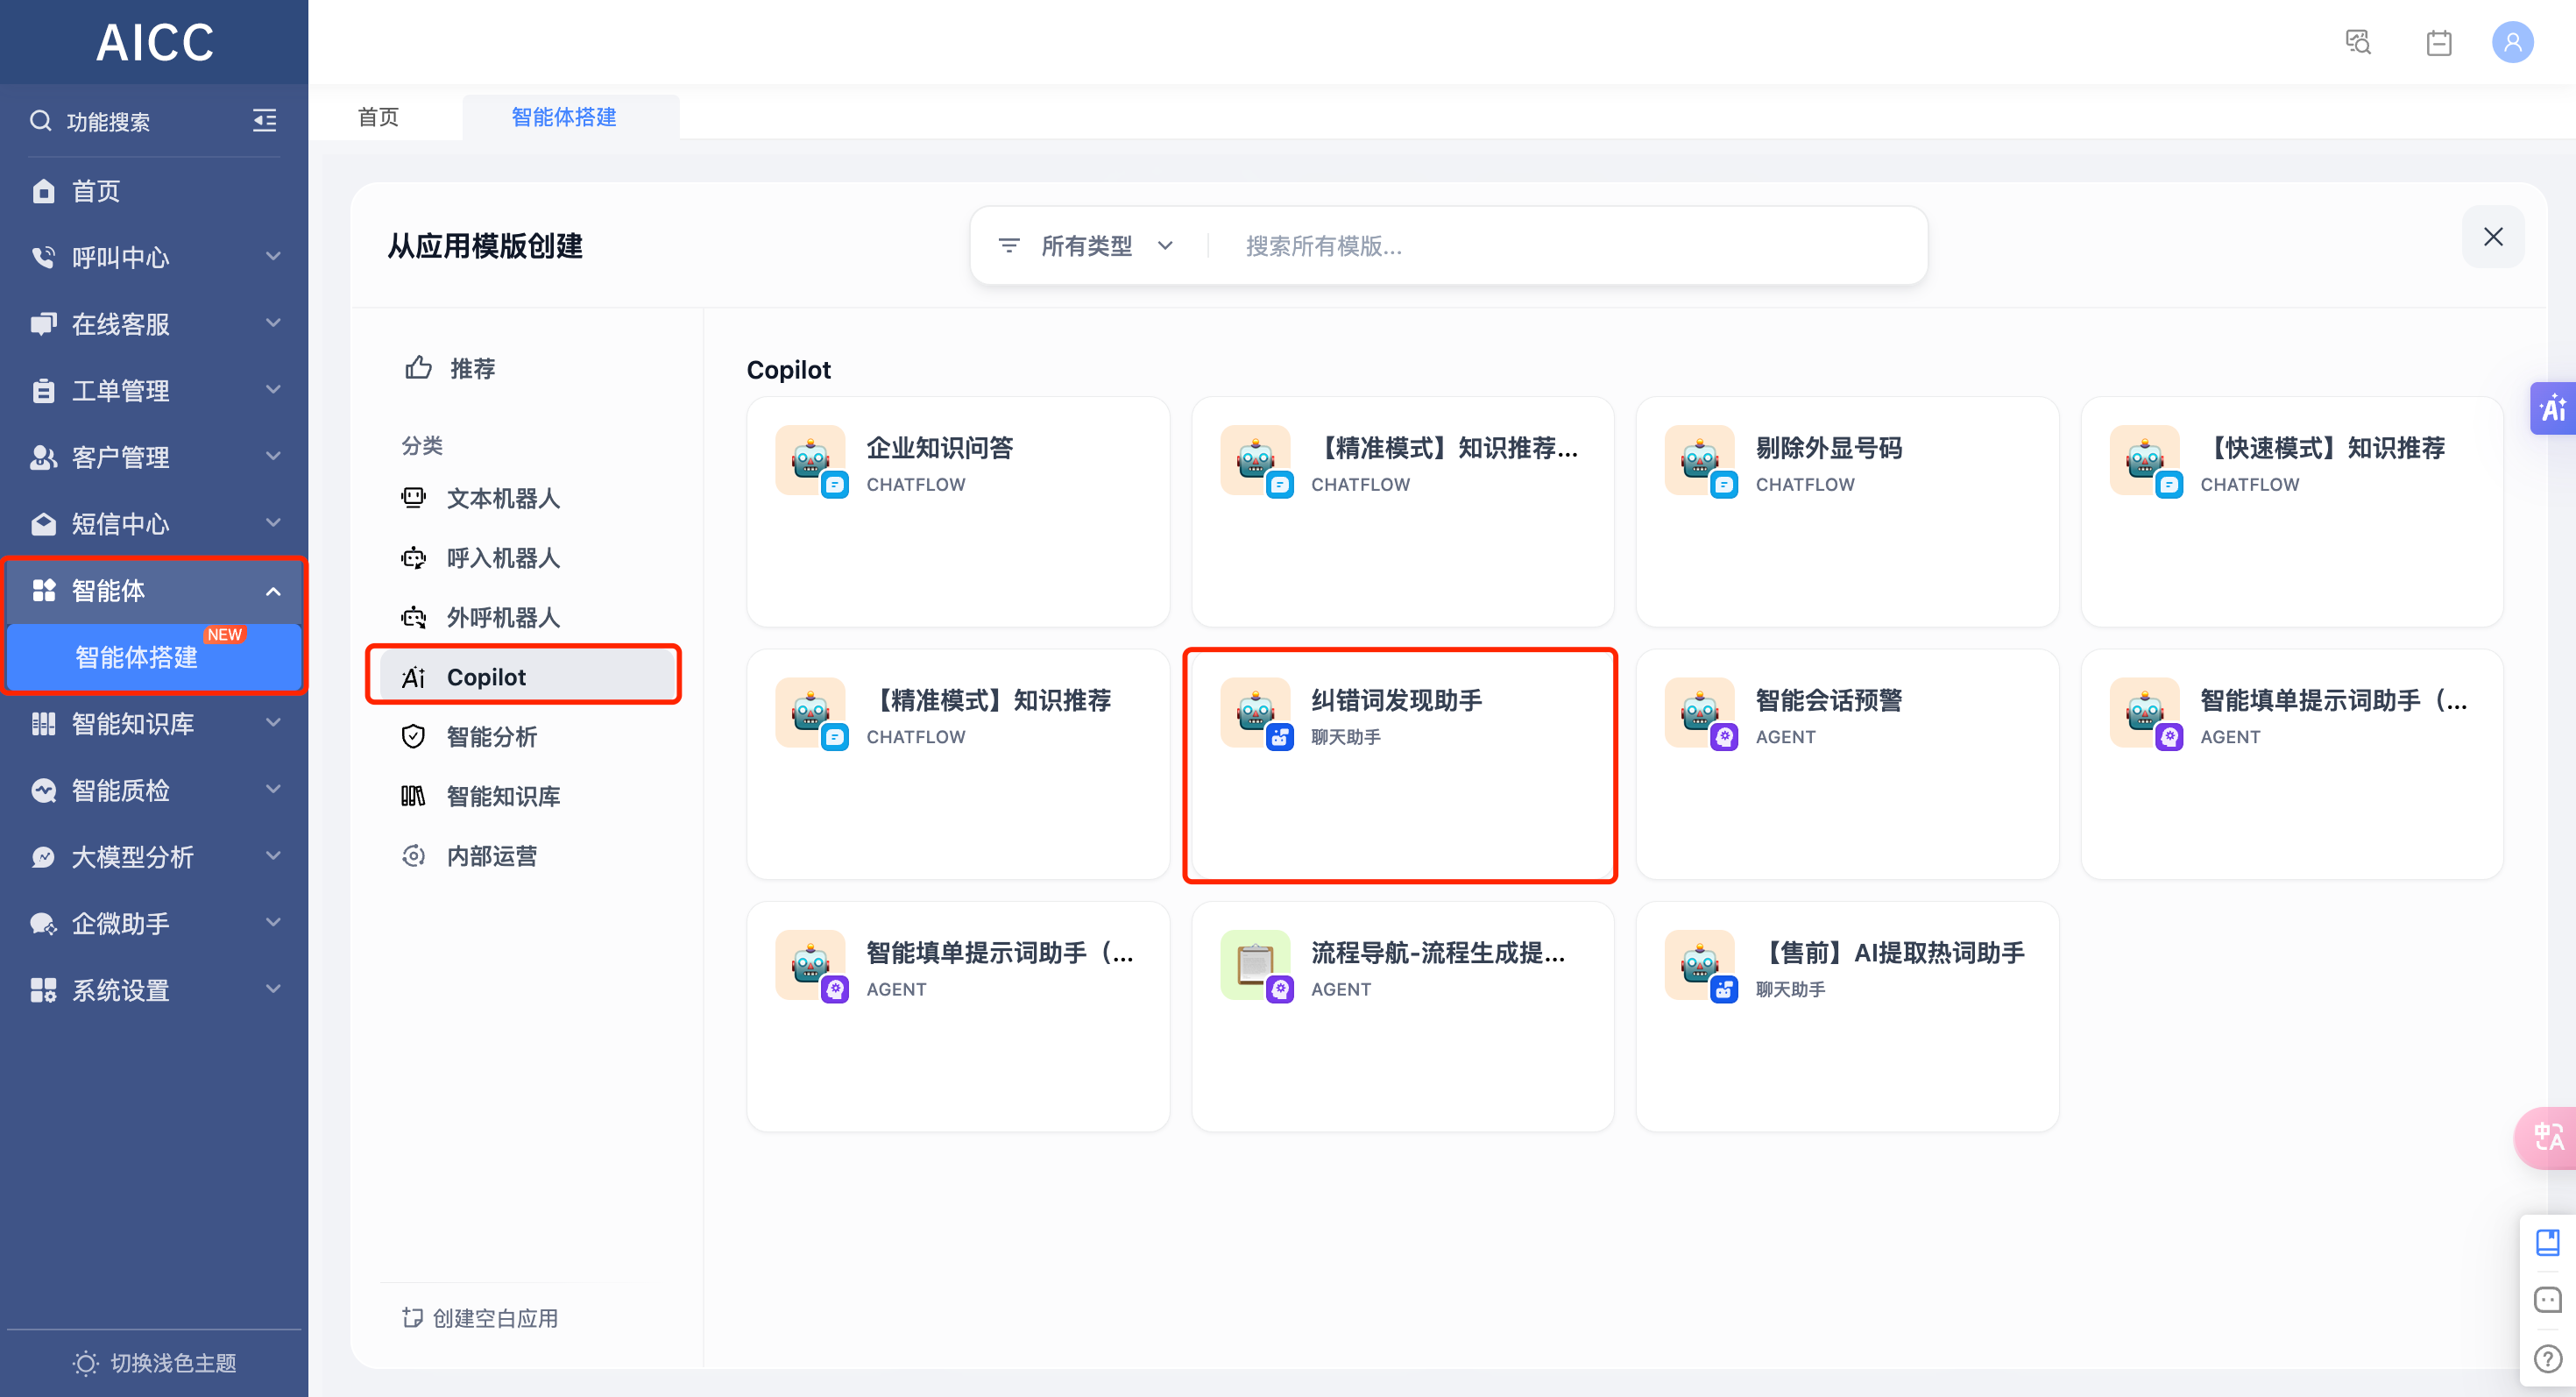Click the books icon beside 智能知识库 category

413,796
